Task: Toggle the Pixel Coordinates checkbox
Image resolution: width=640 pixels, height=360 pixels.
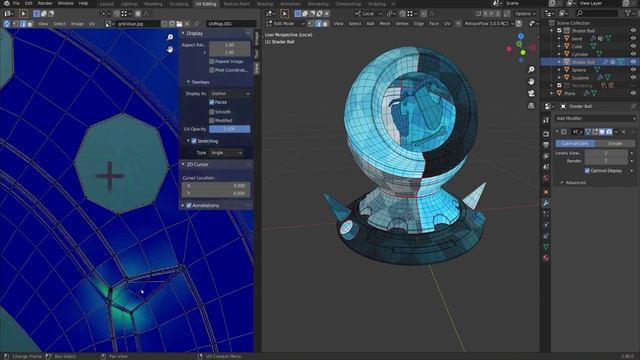Action: click(211, 70)
